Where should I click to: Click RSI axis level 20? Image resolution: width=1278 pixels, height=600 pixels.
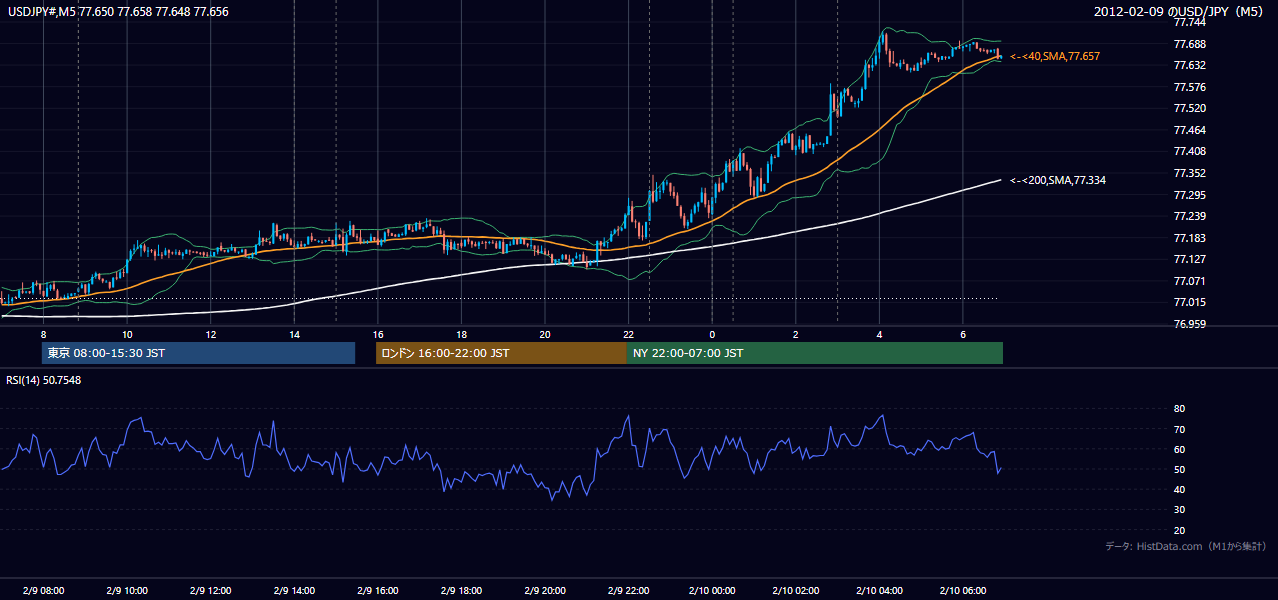tap(1179, 530)
